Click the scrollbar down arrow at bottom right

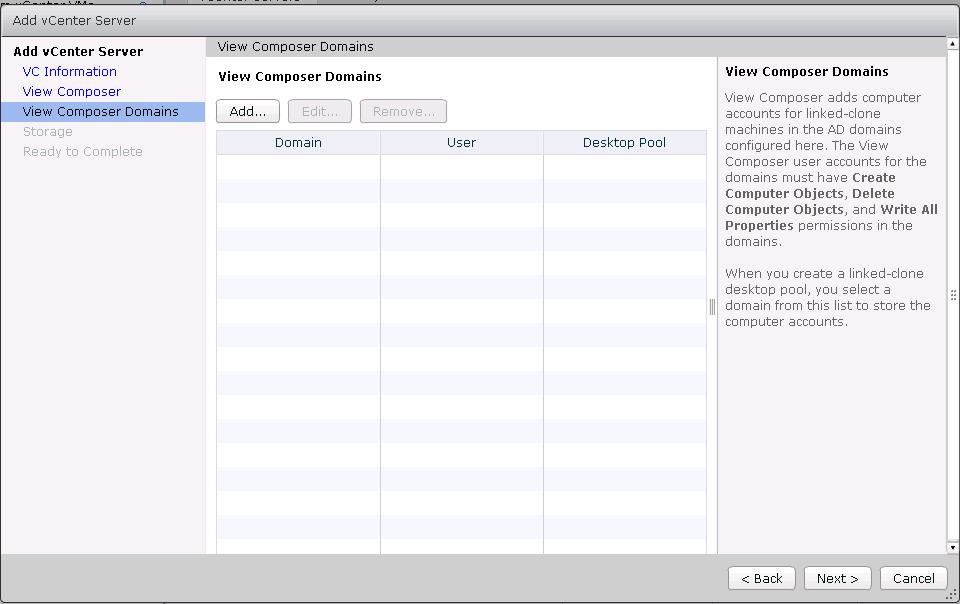(953, 547)
